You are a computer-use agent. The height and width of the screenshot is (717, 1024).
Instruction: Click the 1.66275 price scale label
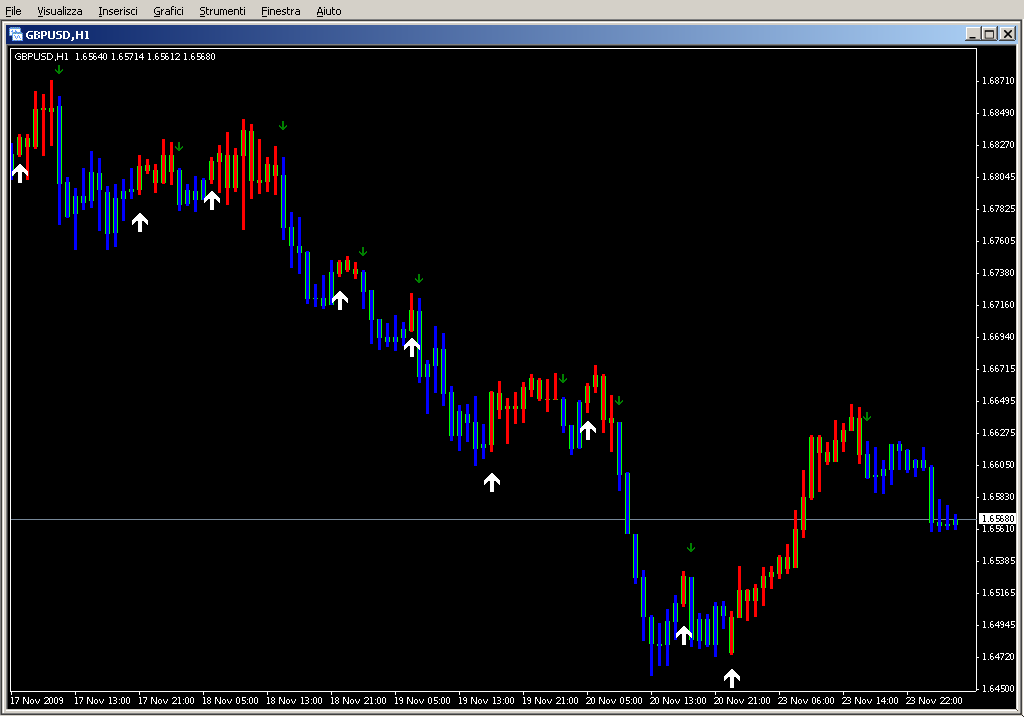click(999, 433)
